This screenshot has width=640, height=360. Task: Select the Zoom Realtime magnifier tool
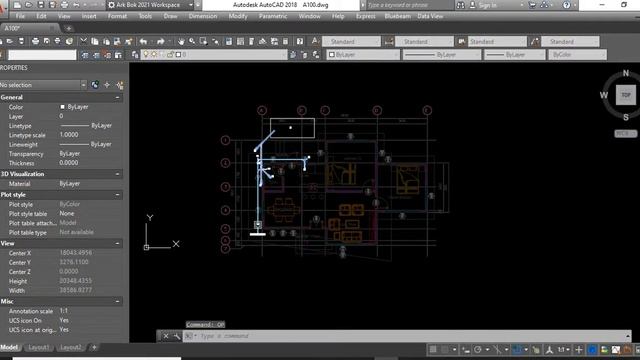point(192,41)
